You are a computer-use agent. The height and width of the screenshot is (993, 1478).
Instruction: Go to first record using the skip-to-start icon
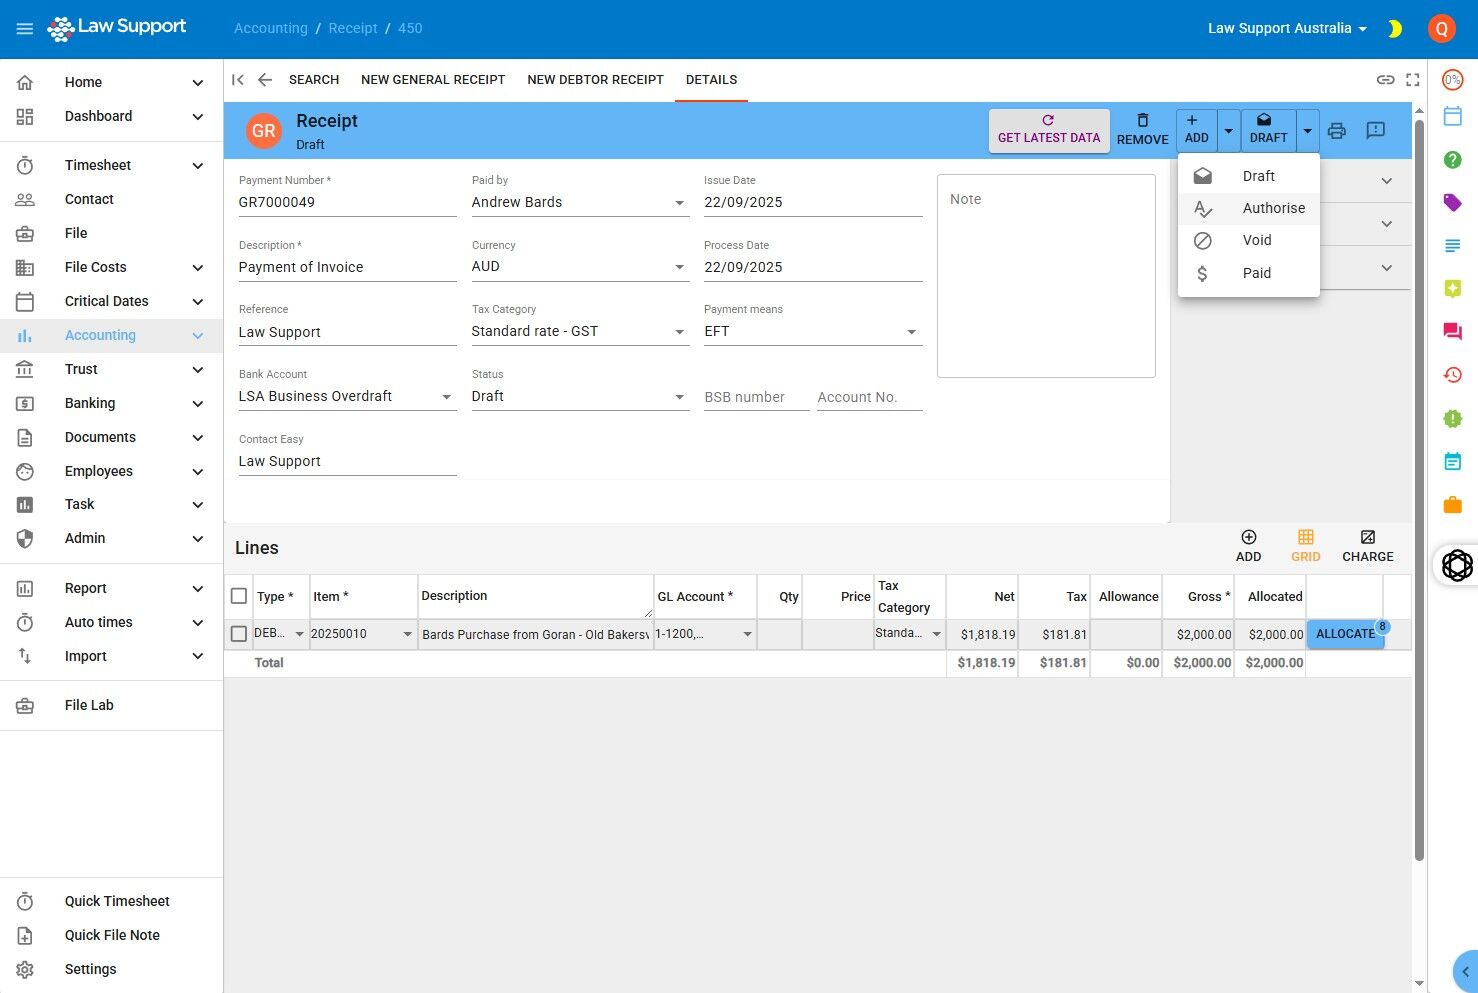point(238,80)
